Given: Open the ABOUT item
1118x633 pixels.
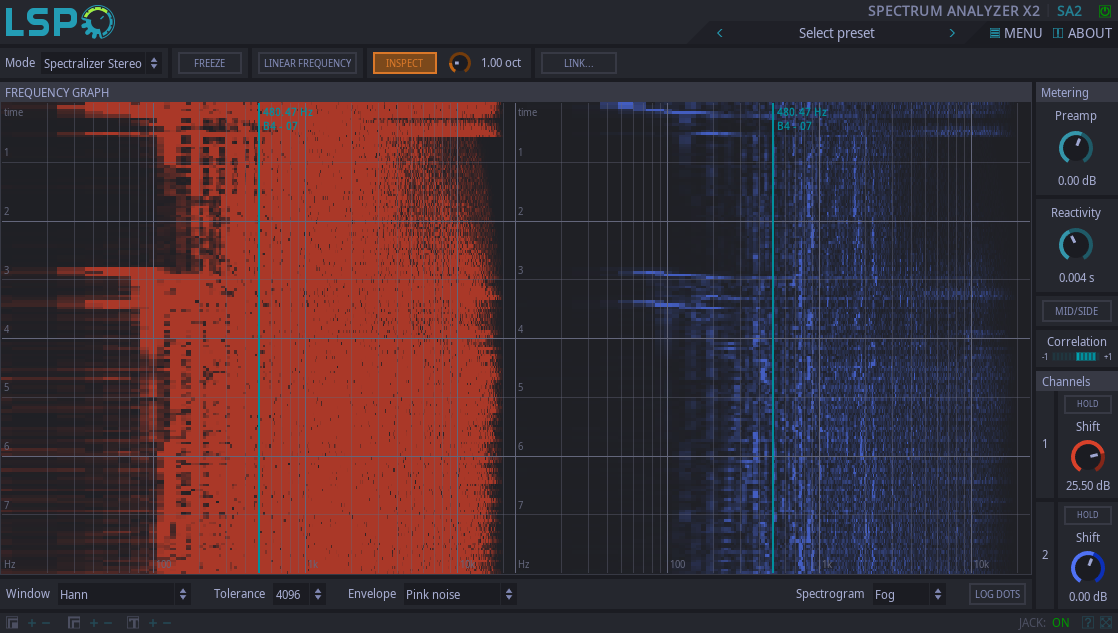Looking at the screenshot, I should click(x=1082, y=33).
